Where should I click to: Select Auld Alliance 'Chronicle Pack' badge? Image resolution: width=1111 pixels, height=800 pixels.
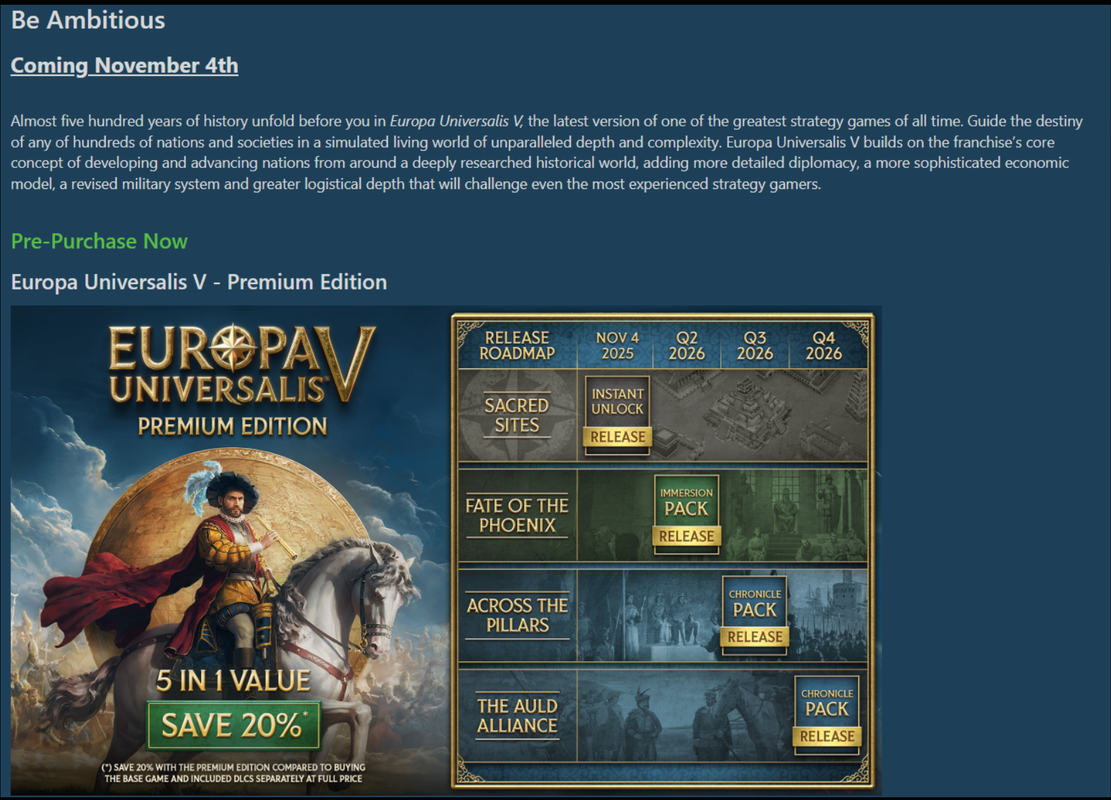tap(827, 714)
